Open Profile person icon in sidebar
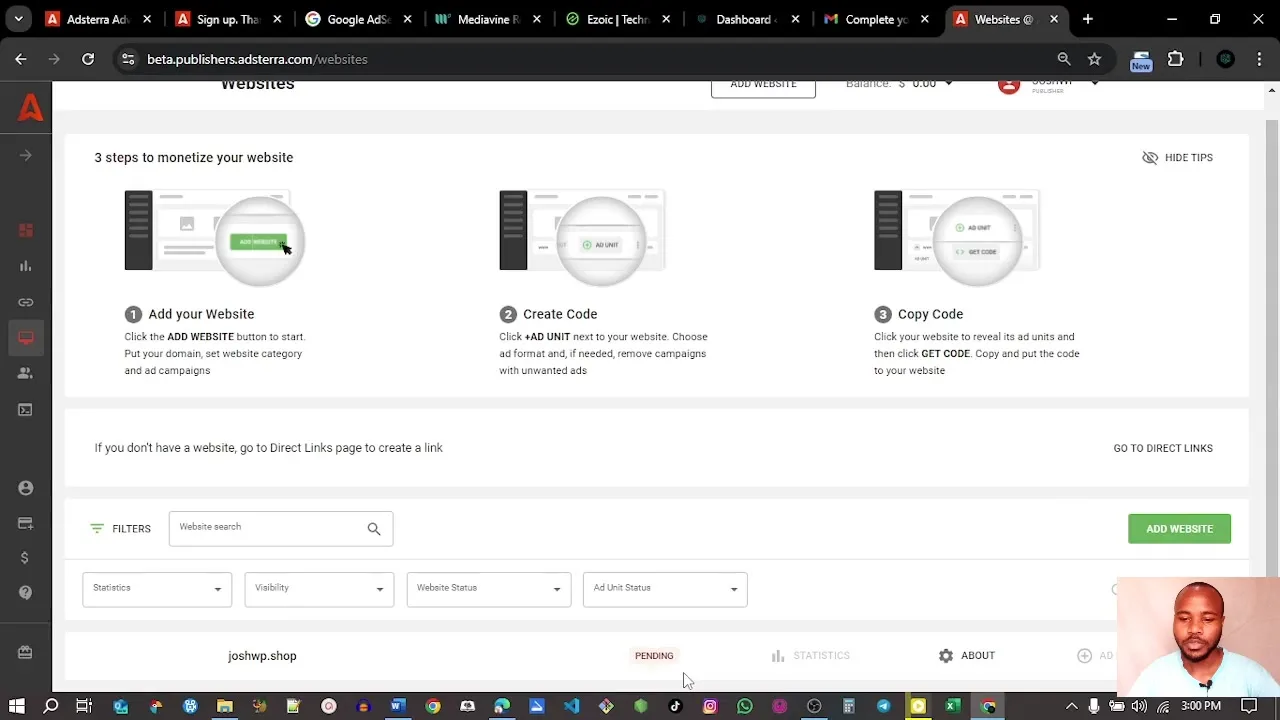 [x=26, y=488]
